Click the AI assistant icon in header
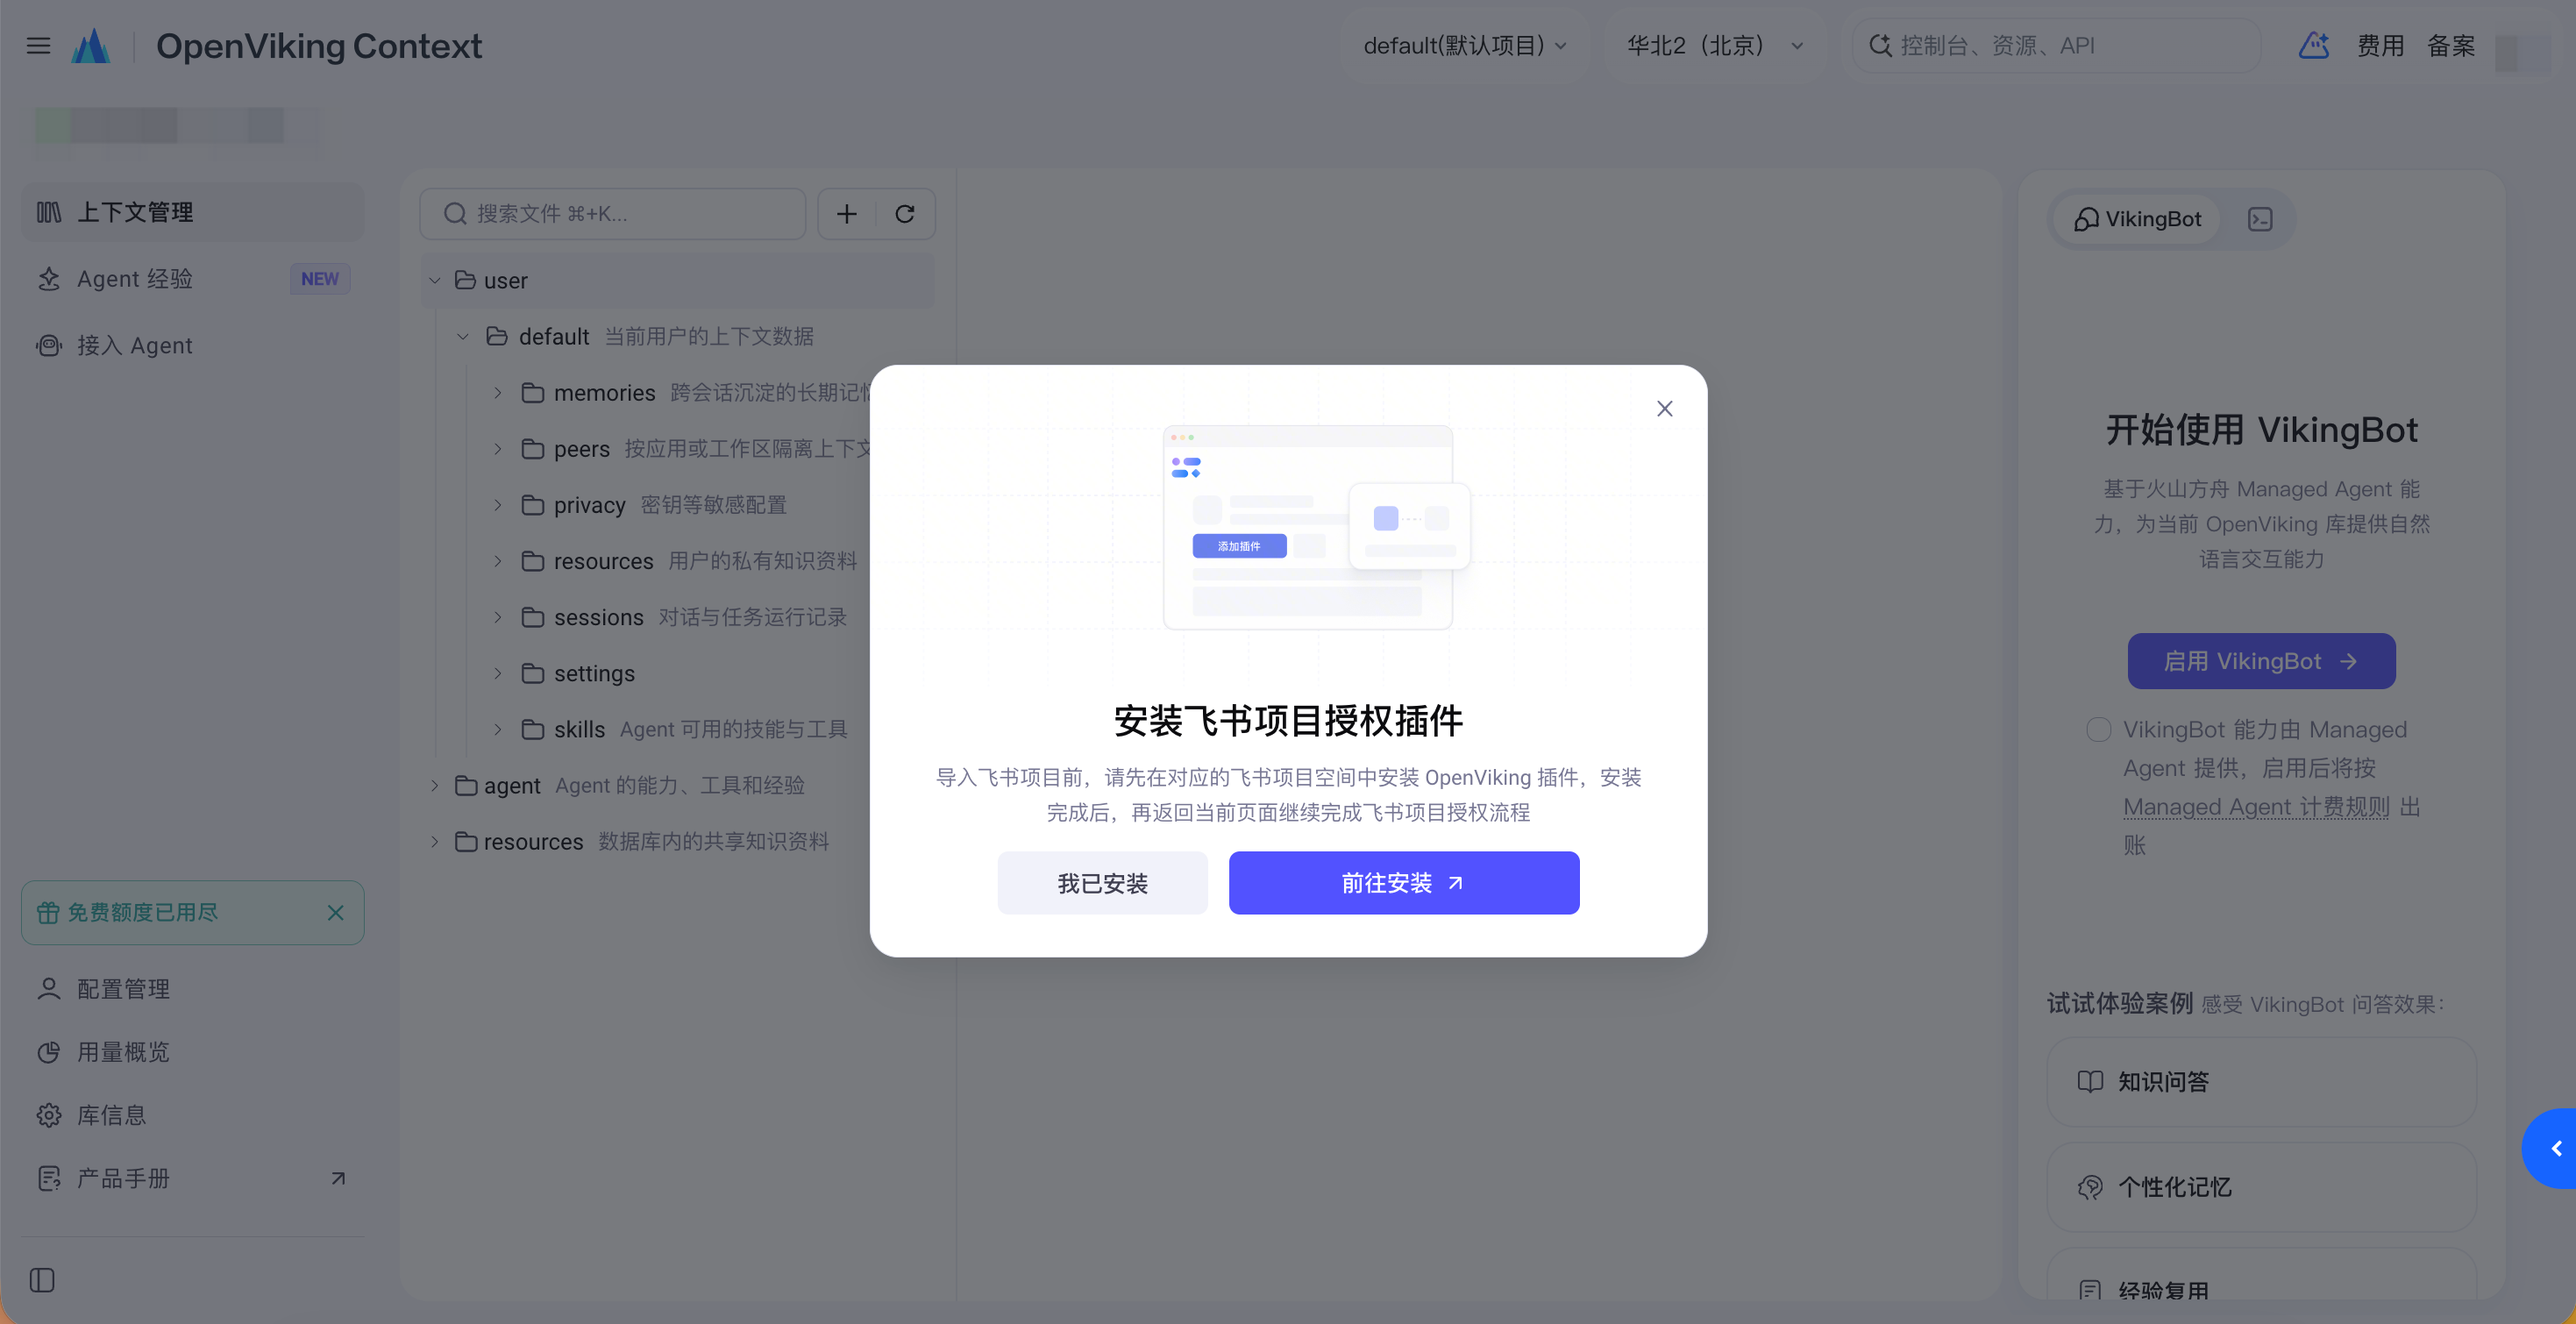The image size is (2576, 1324). [2313, 46]
